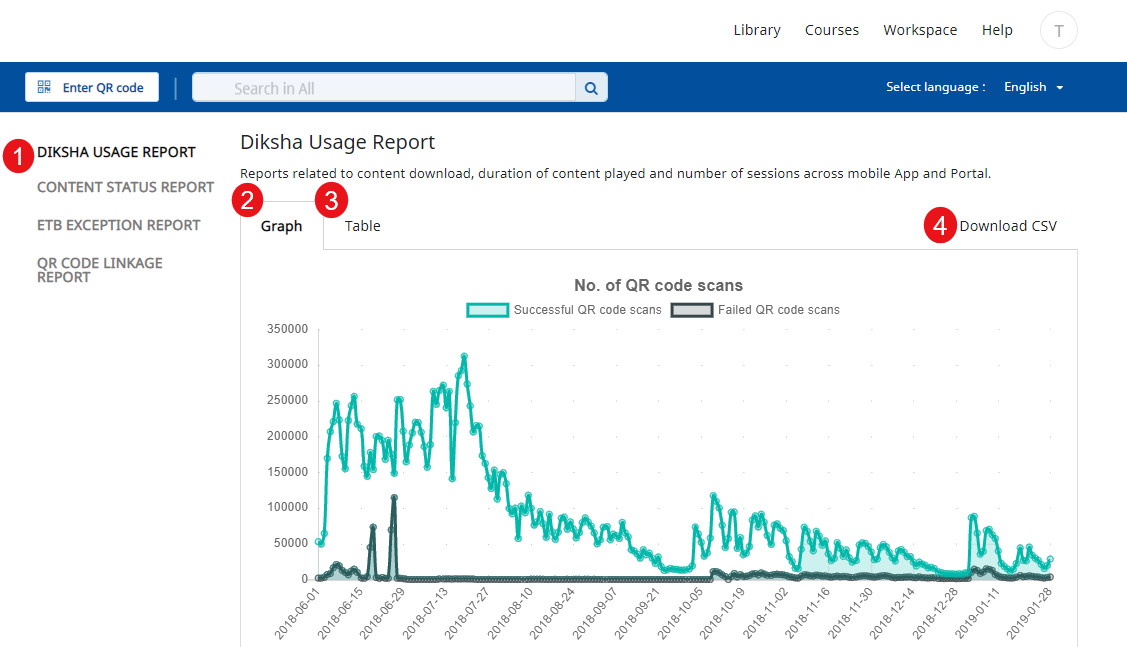Click the Search in All field
The image size is (1127, 647).
[383, 88]
